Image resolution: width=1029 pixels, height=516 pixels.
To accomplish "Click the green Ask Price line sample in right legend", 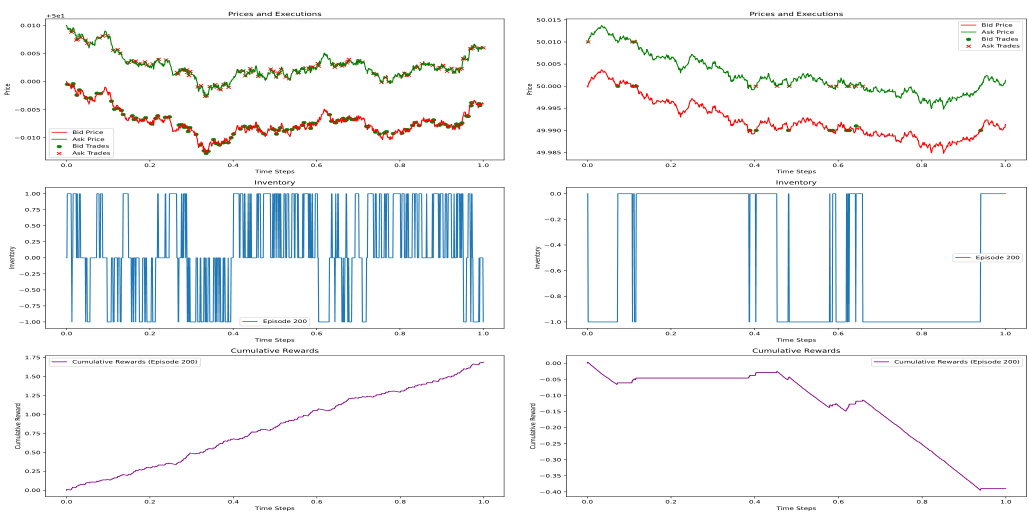I will point(969,31).
